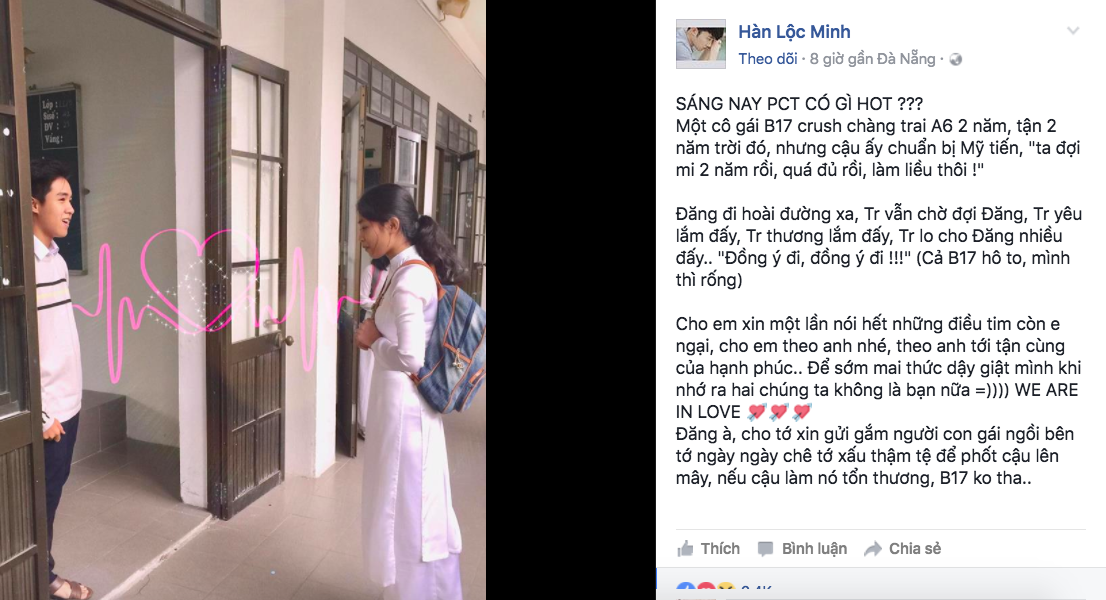Click Hàn Lộc Minh's profile picture
The height and width of the screenshot is (600, 1106).
(700, 44)
